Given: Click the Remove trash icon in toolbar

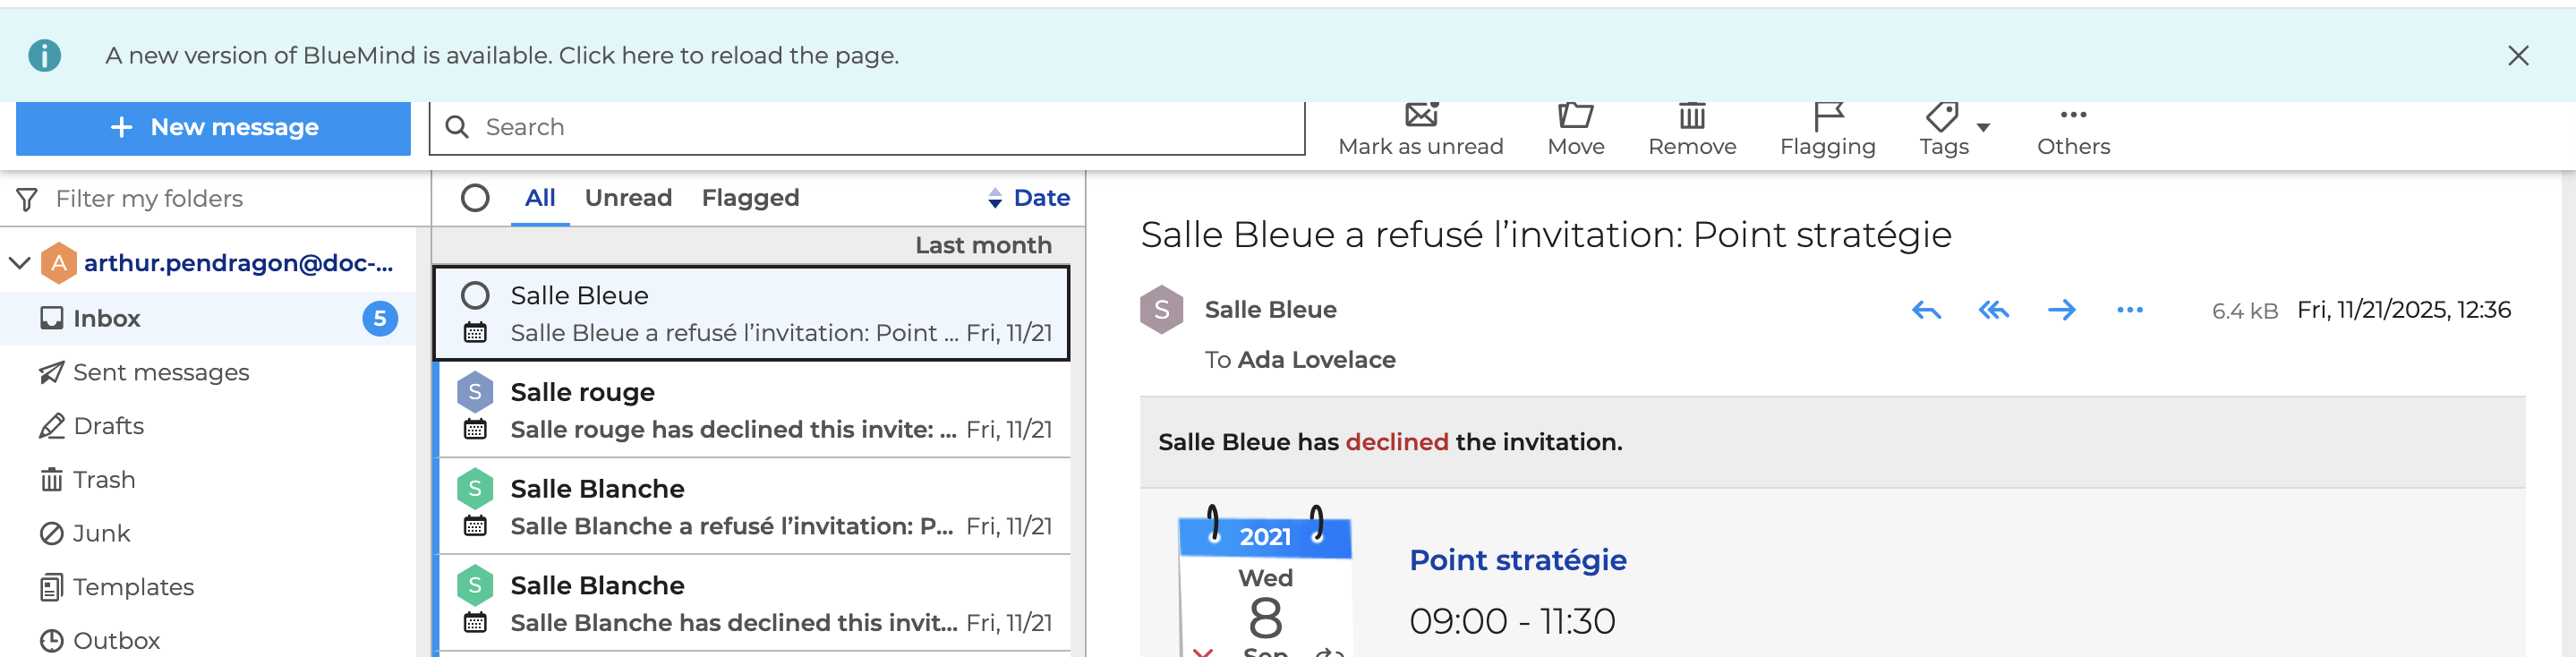Looking at the screenshot, I should [1692, 116].
